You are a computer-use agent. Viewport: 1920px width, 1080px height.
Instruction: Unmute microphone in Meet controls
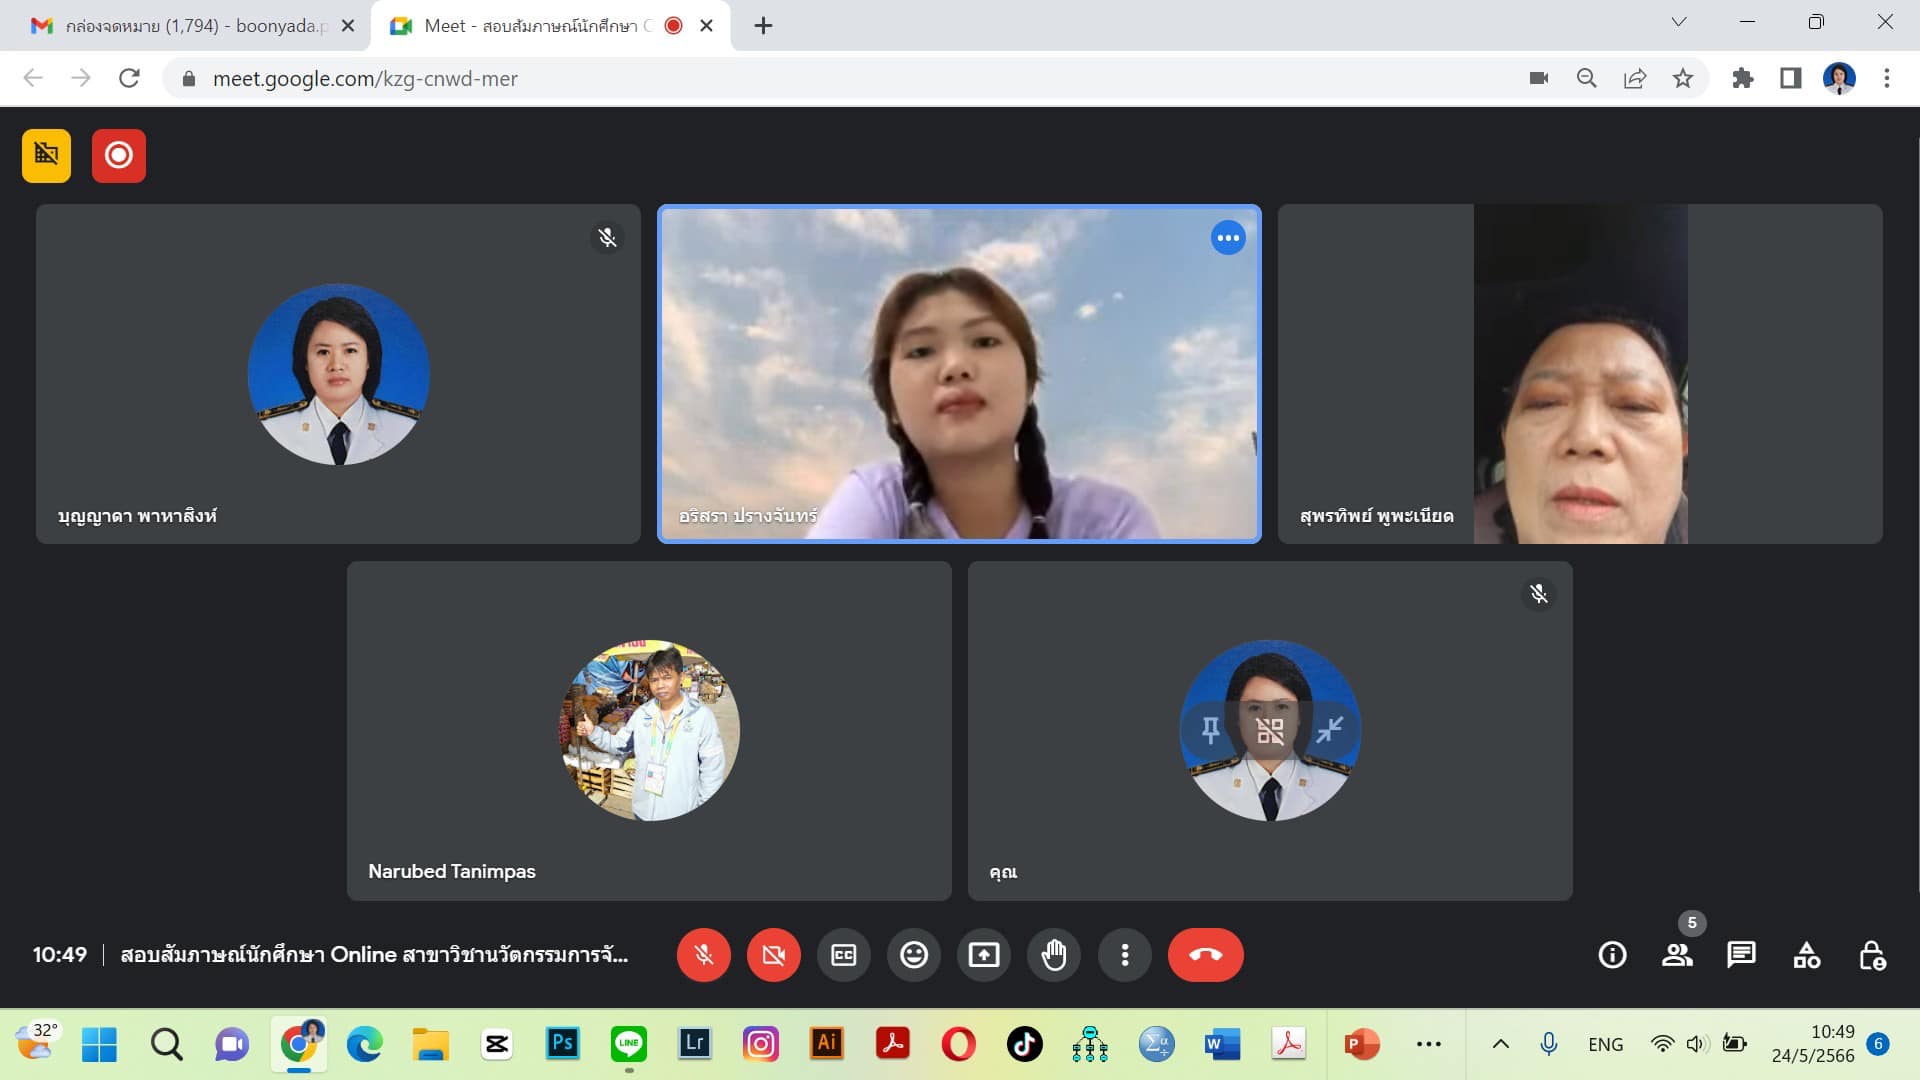[703, 955]
